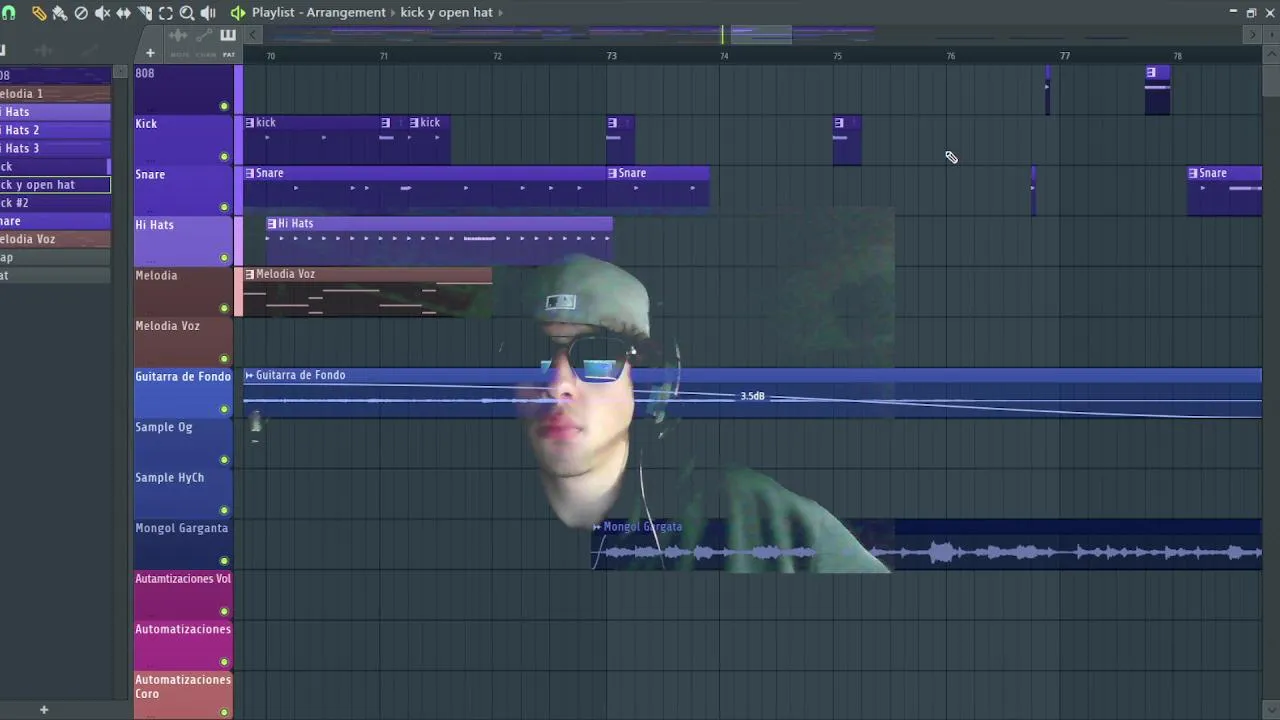This screenshot has width=1280, height=720.
Task: Select the Automatizaciones Coro track header
Action: pos(183,696)
